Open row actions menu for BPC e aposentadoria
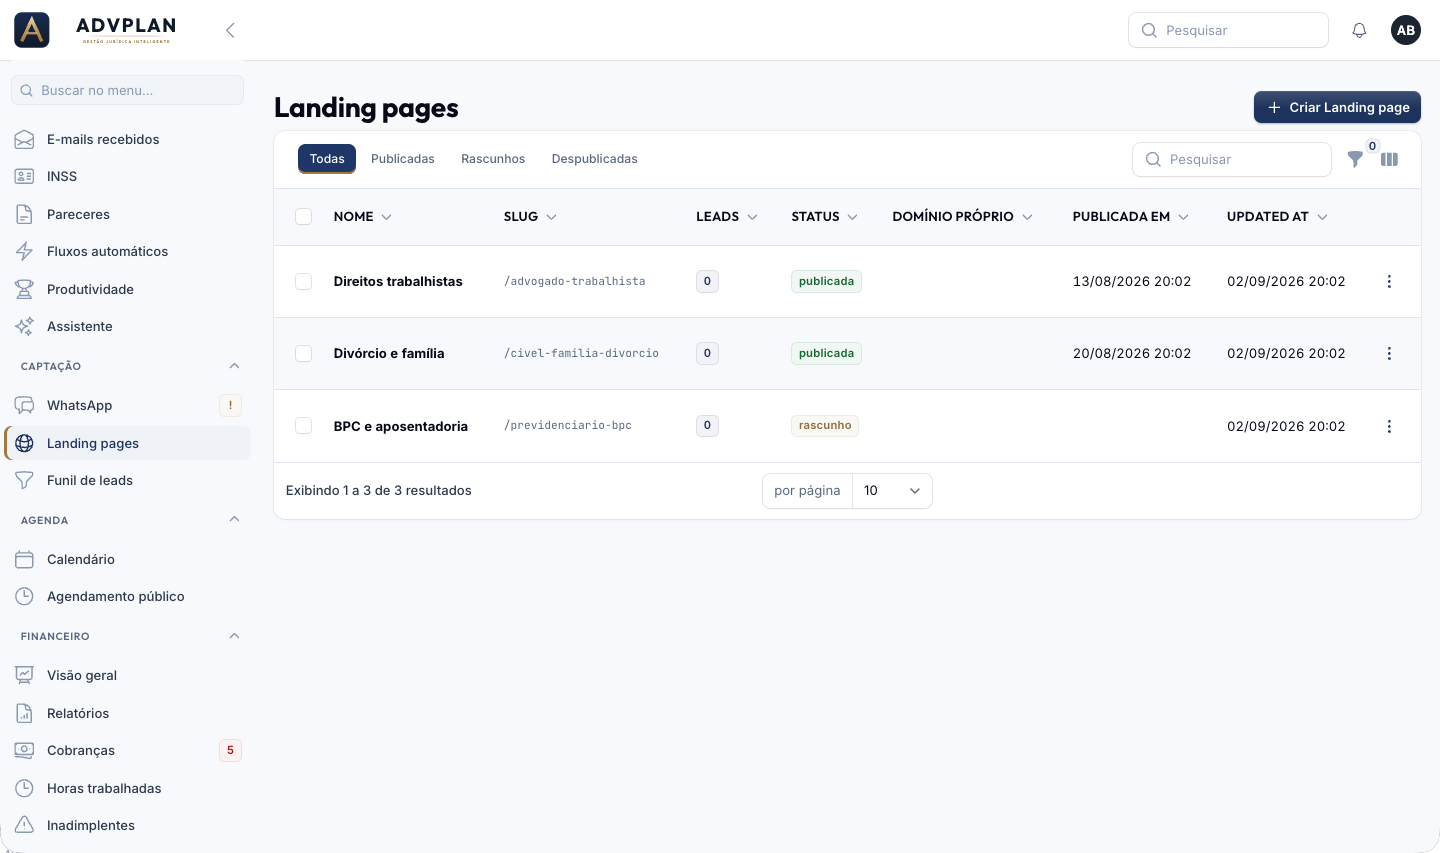Screen dimensions: 1440x853 [1389, 427]
